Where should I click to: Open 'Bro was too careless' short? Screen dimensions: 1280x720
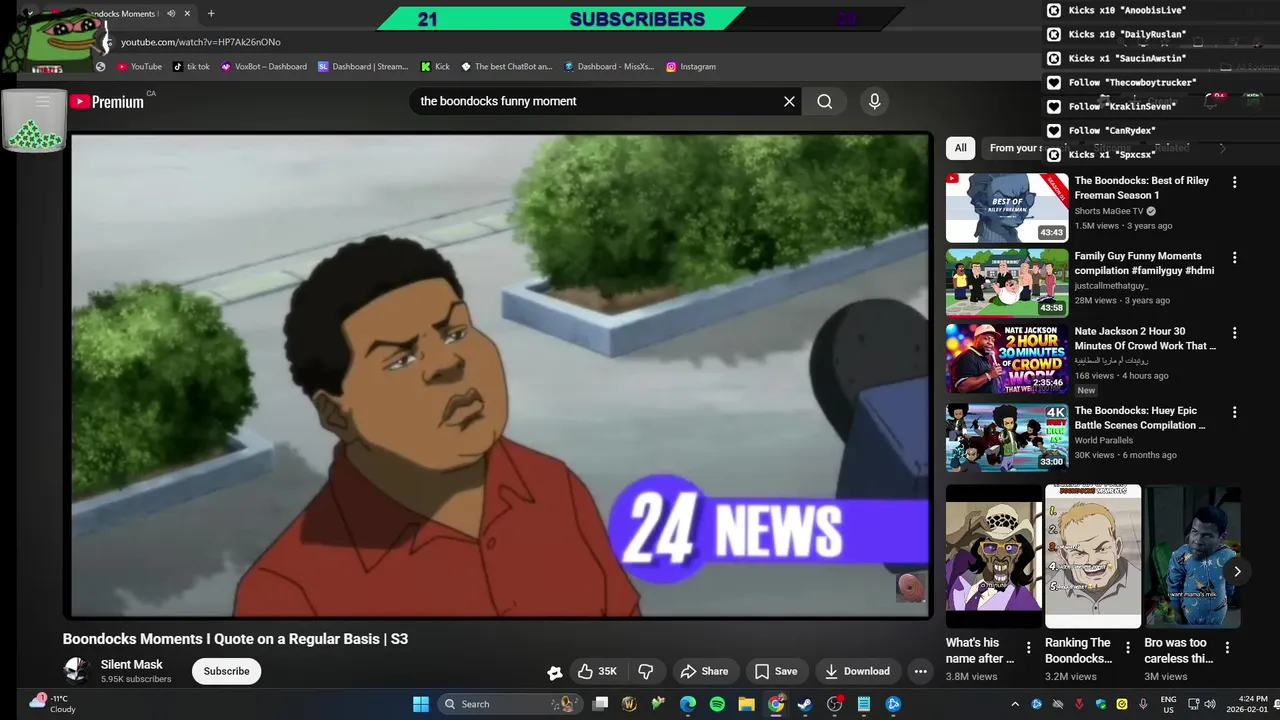1193,556
